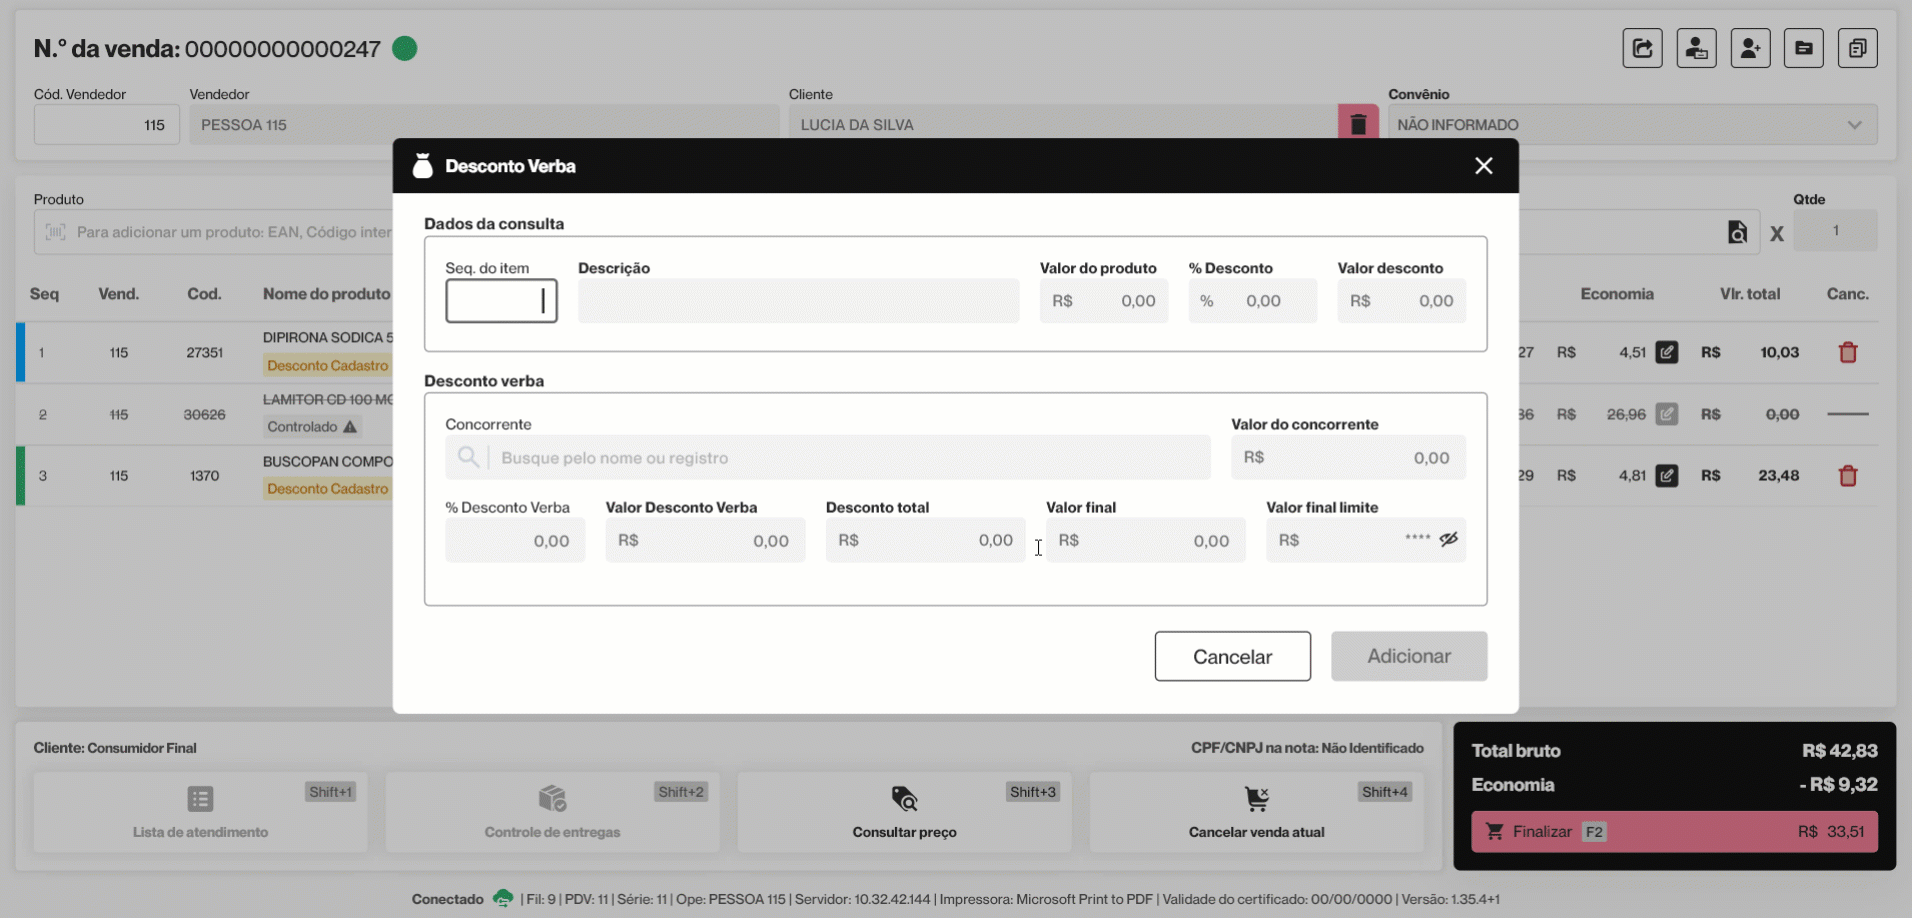Toggle visibility of Valor final limite

tap(1448, 539)
